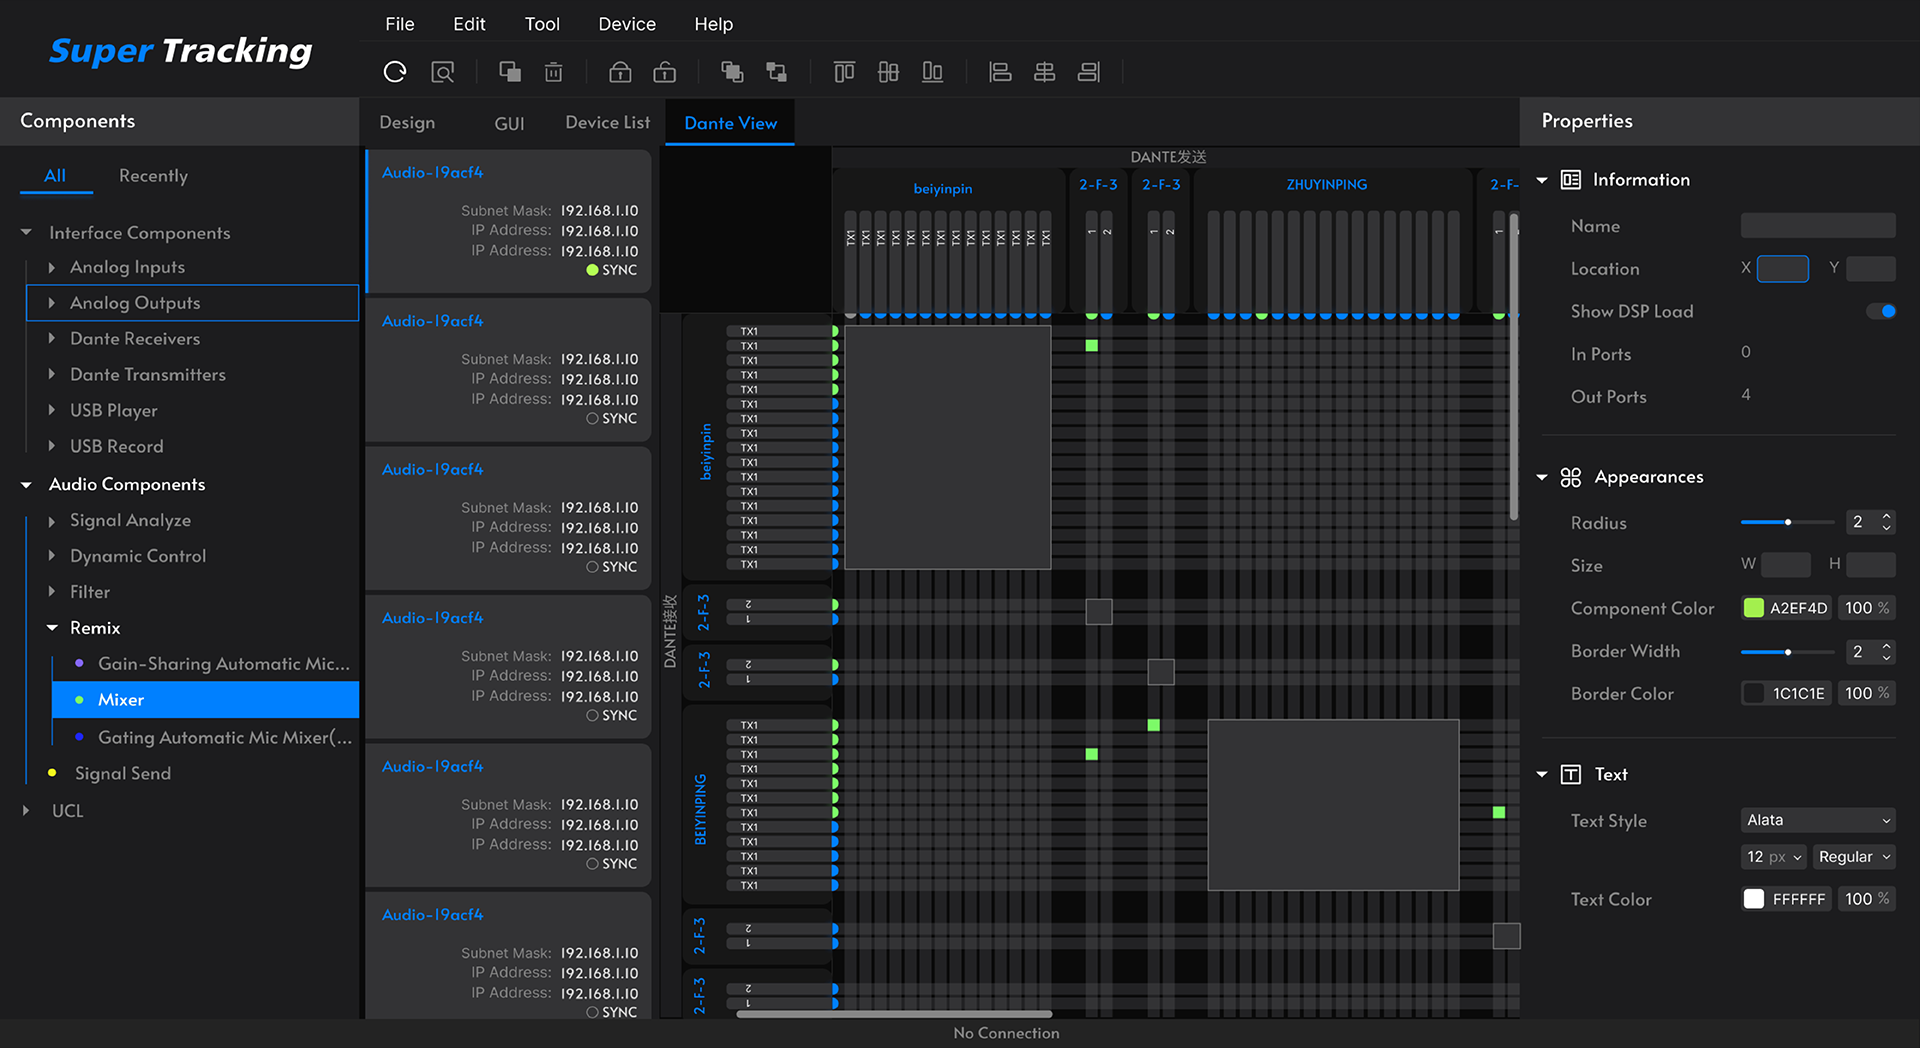Click the align top icon
1920x1048 pixels.
844,72
